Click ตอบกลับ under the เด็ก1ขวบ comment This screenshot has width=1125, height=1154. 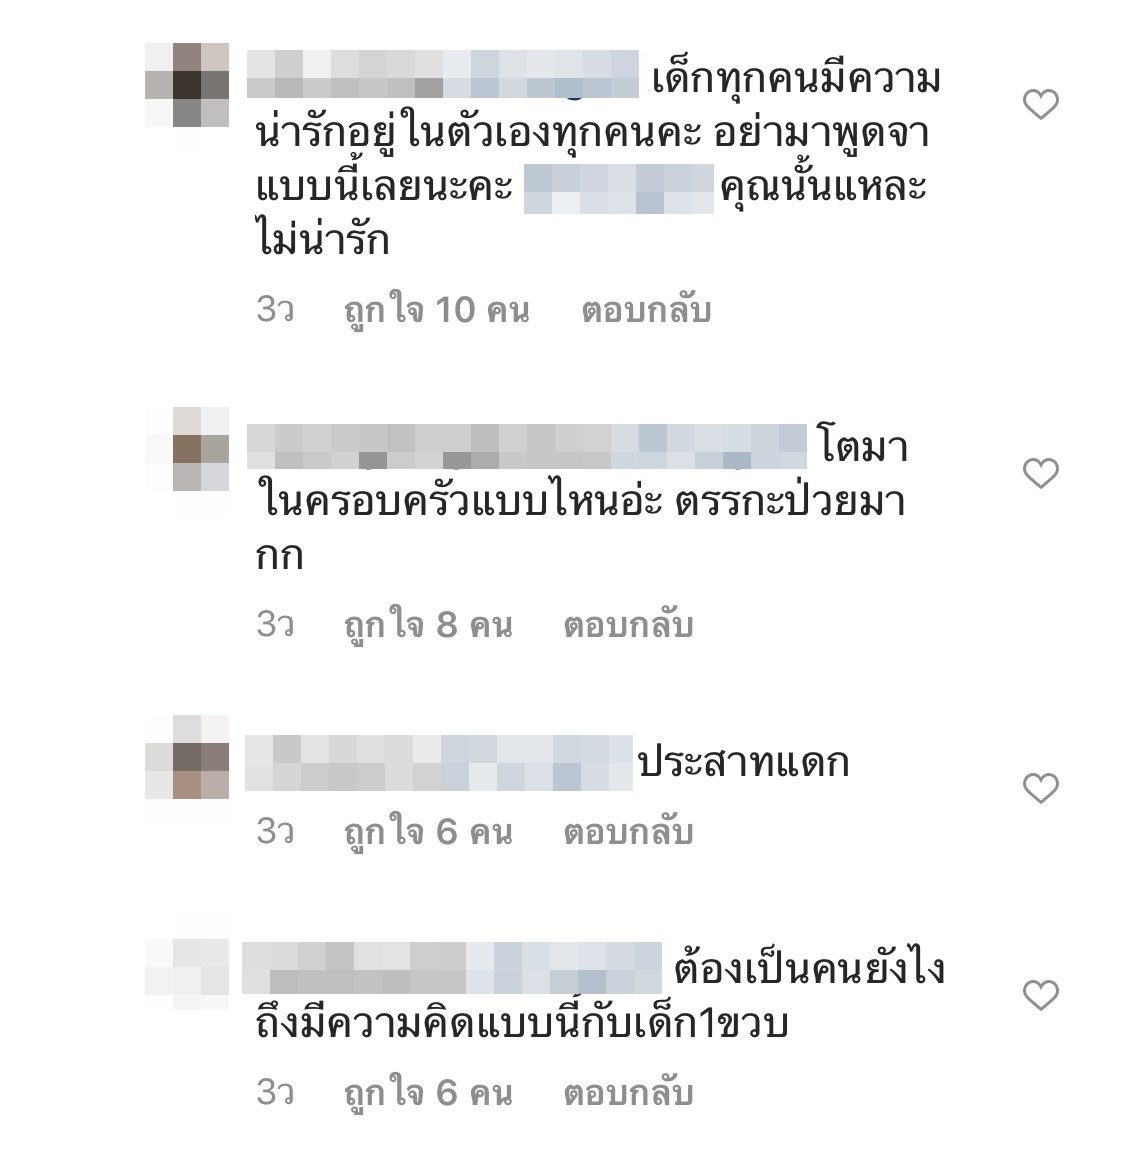(x=628, y=1092)
